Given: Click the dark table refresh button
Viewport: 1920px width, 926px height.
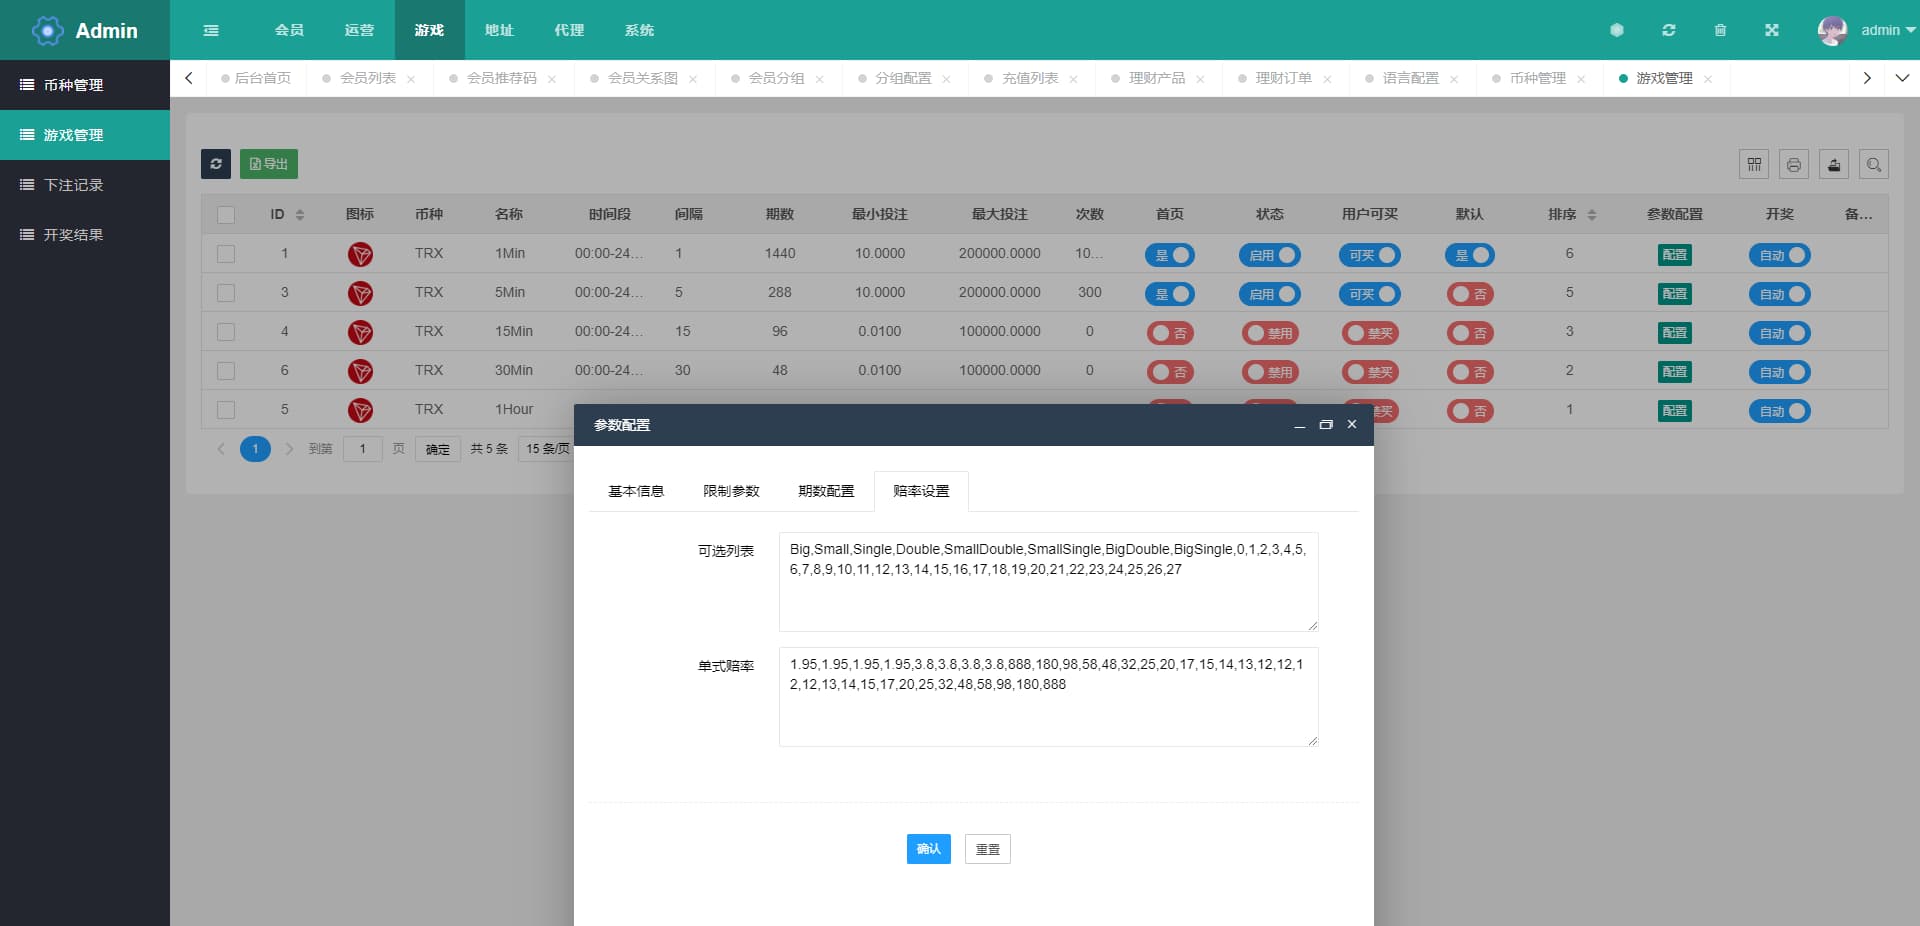Looking at the screenshot, I should [216, 164].
